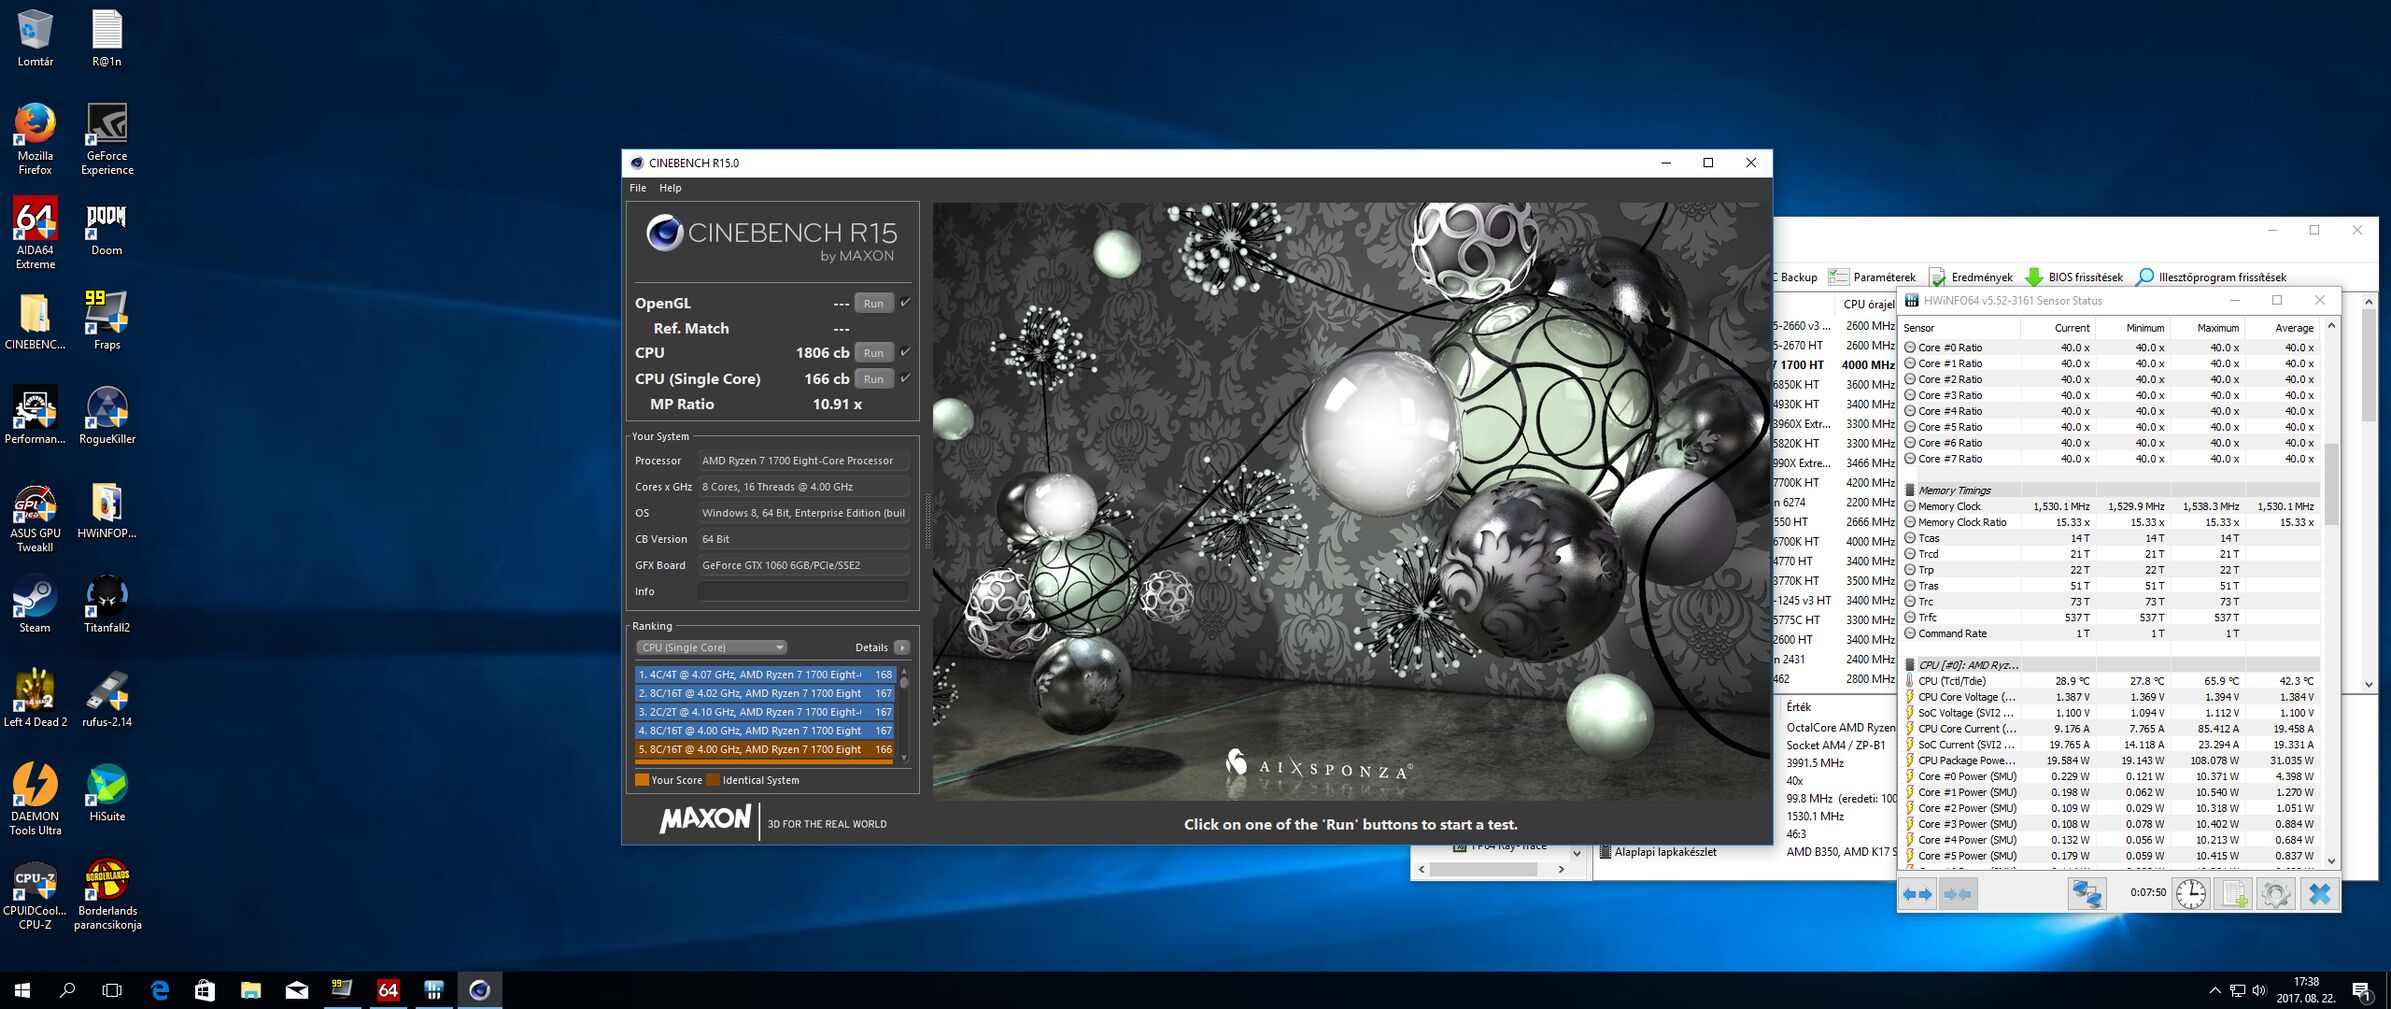The height and width of the screenshot is (1009, 2391).
Task: Run the OpenGL benchmark
Action: [x=873, y=303]
